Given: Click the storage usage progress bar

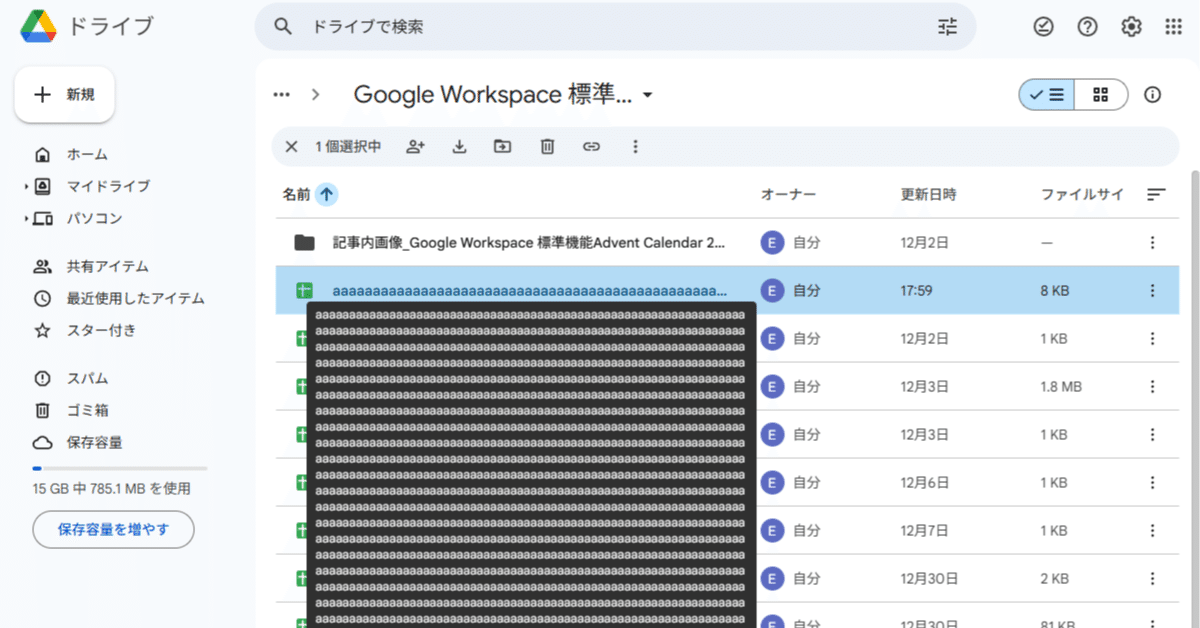Looking at the screenshot, I should pos(120,466).
